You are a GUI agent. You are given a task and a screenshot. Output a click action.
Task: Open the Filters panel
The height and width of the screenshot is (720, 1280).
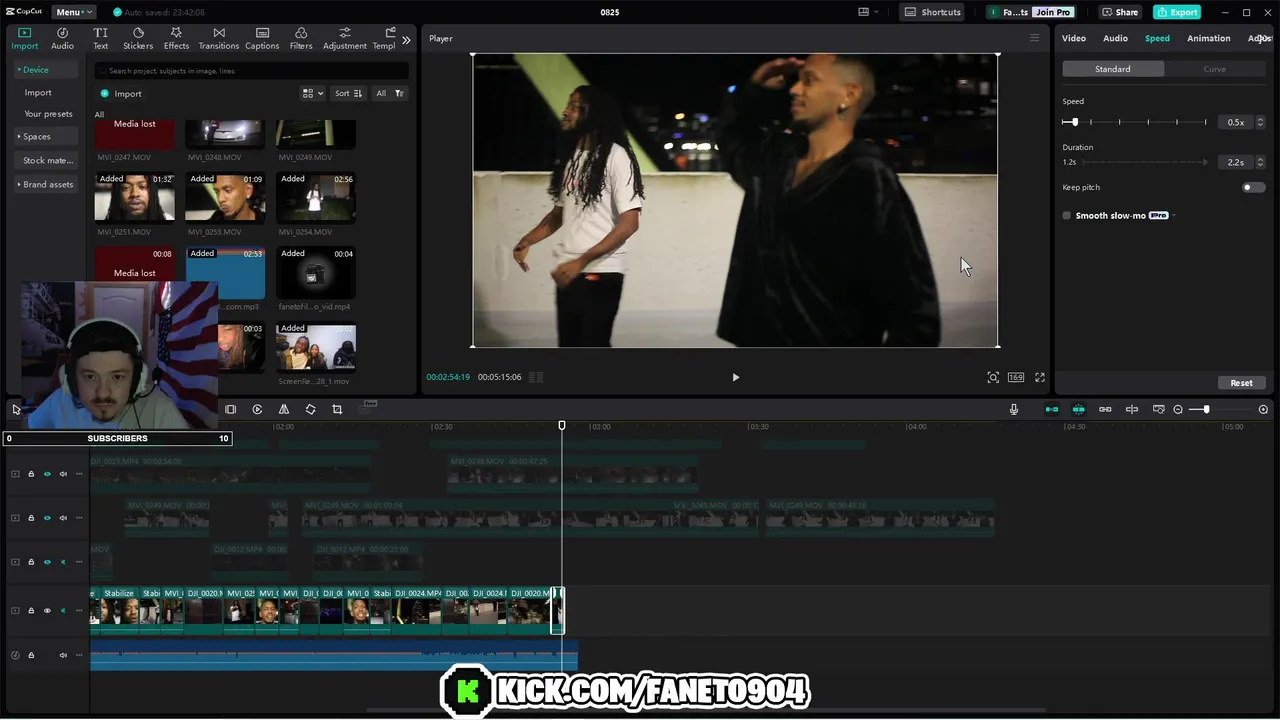coord(301,39)
